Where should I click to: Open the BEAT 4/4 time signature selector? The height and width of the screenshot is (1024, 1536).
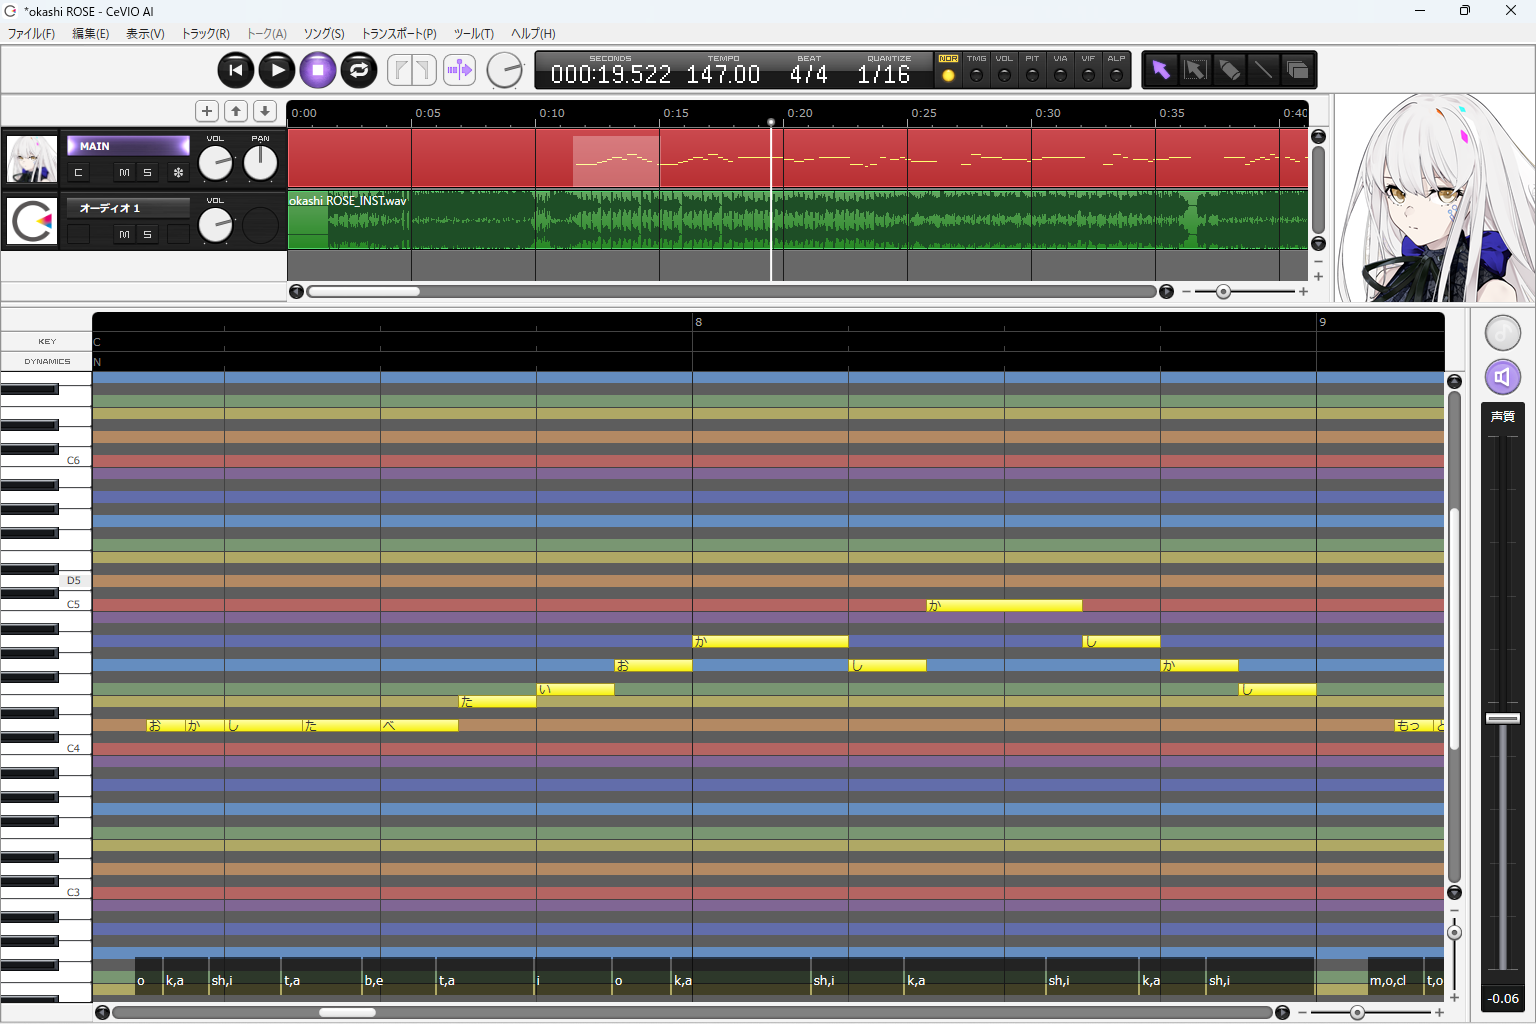[x=808, y=75]
